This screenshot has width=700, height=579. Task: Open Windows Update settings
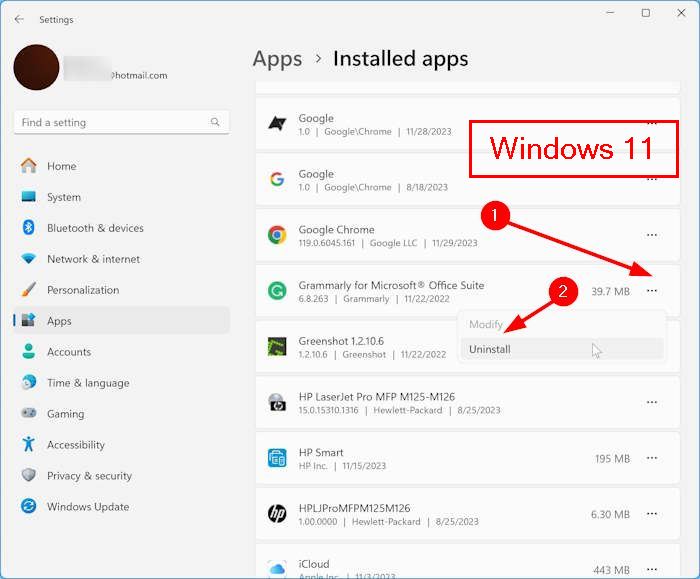point(121,507)
